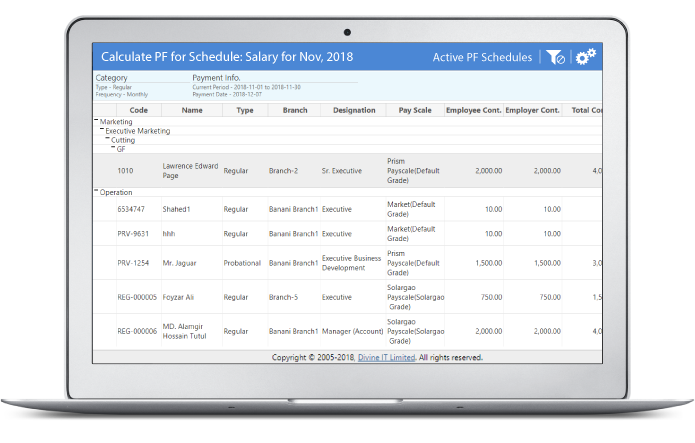Click the Probational type cell
This screenshot has width=695, height=443.
coord(245,263)
